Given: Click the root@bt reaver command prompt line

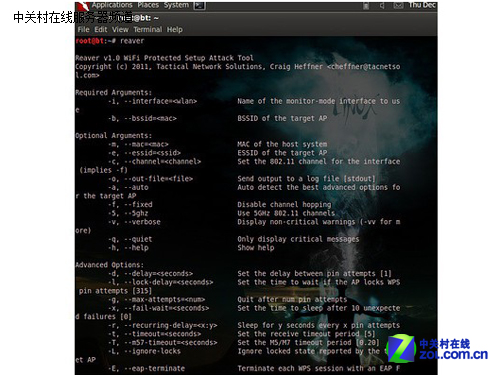Looking at the screenshot, I should (x=110, y=41).
